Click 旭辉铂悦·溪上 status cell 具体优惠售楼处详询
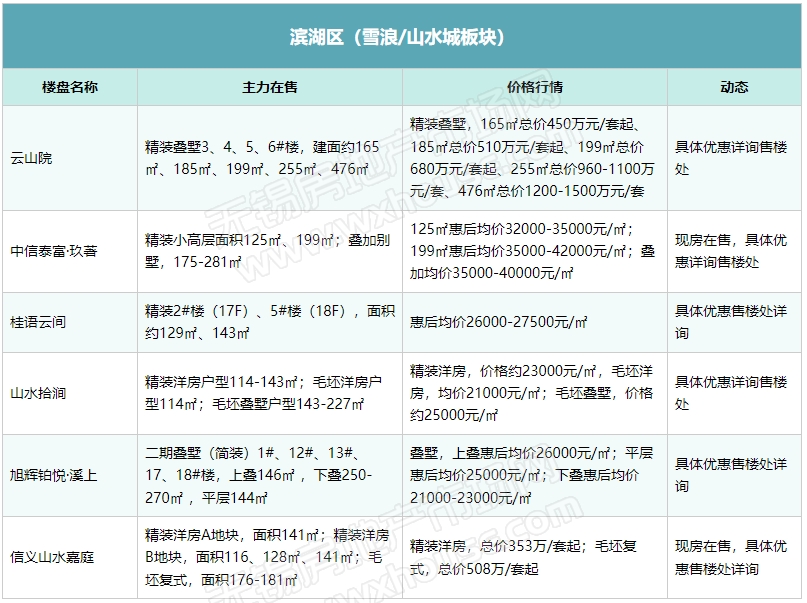The width and height of the screenshot is (807, 603). pyautogui.click(x=735, y=475)
